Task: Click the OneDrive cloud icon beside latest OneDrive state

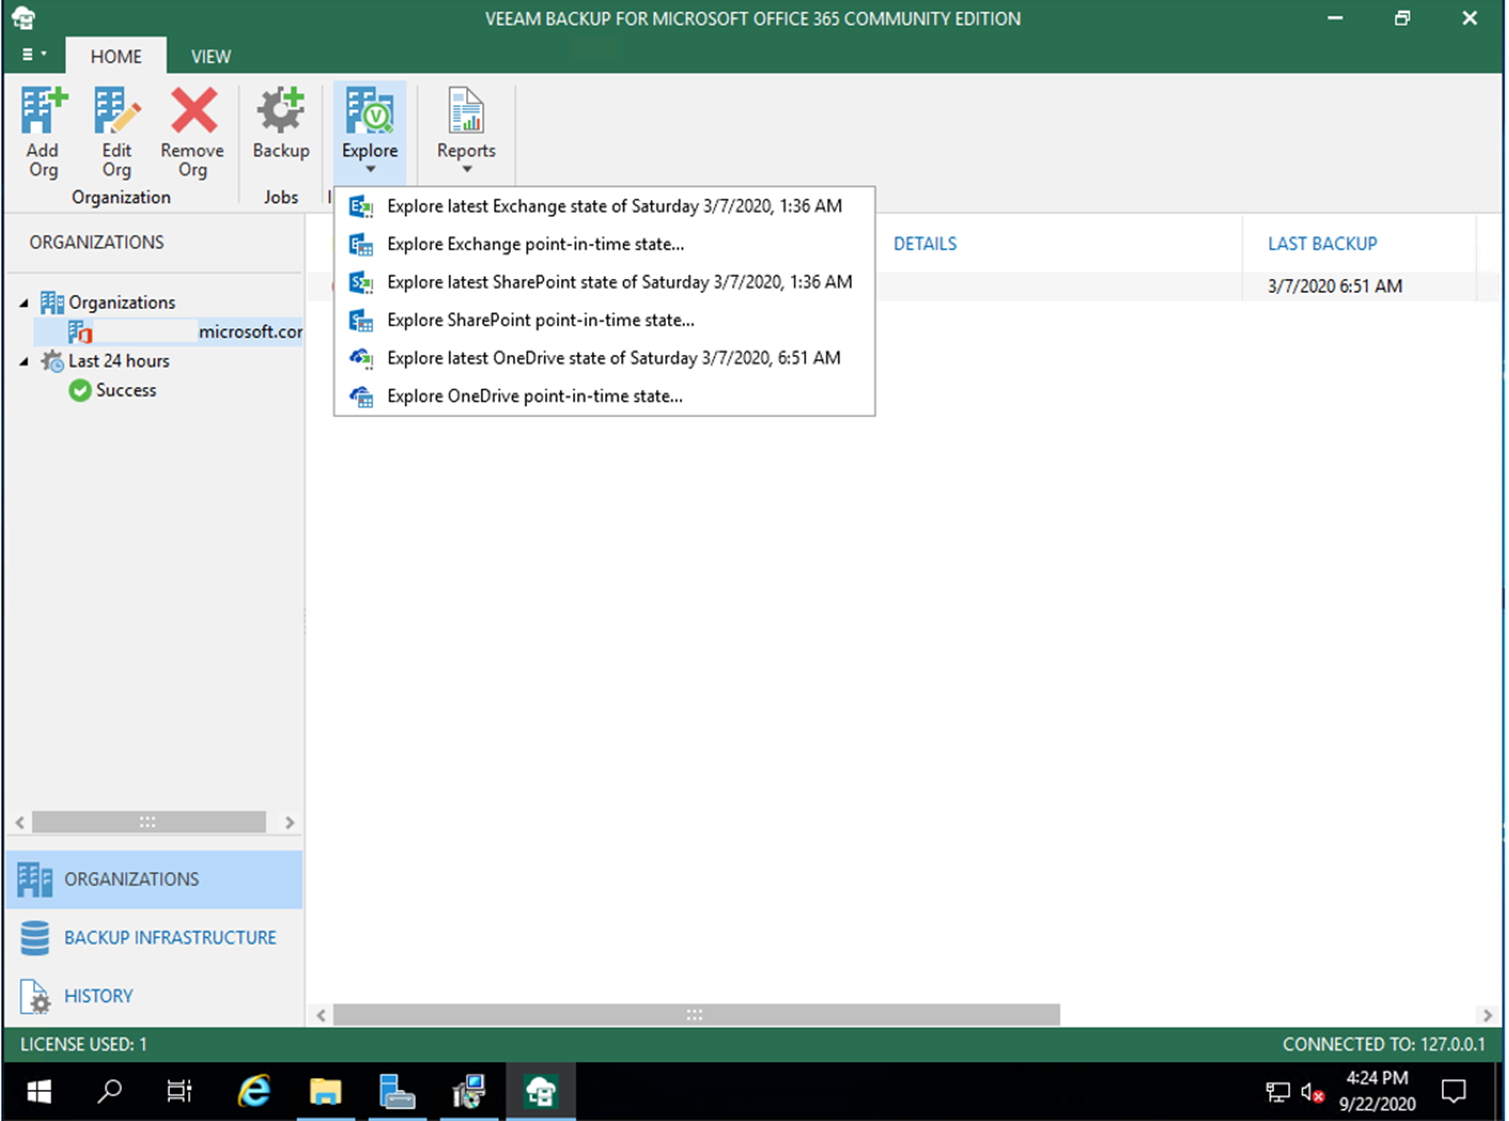Action: pyautogui.click(x=361, y=359)
